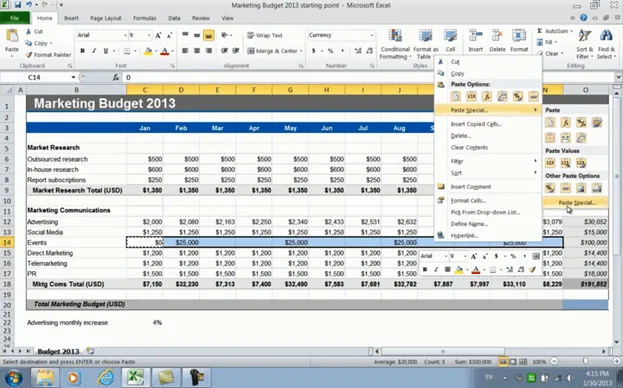This screenshot has height=388, width=623.
Task: Click the Decrease Decimal icon
Action: [370, 51]
